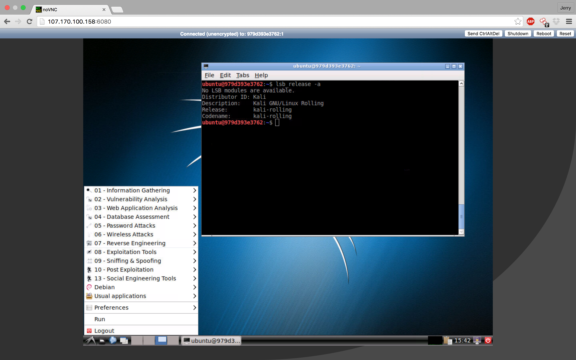Select the Preferences menu text

(x=111, y=307)
